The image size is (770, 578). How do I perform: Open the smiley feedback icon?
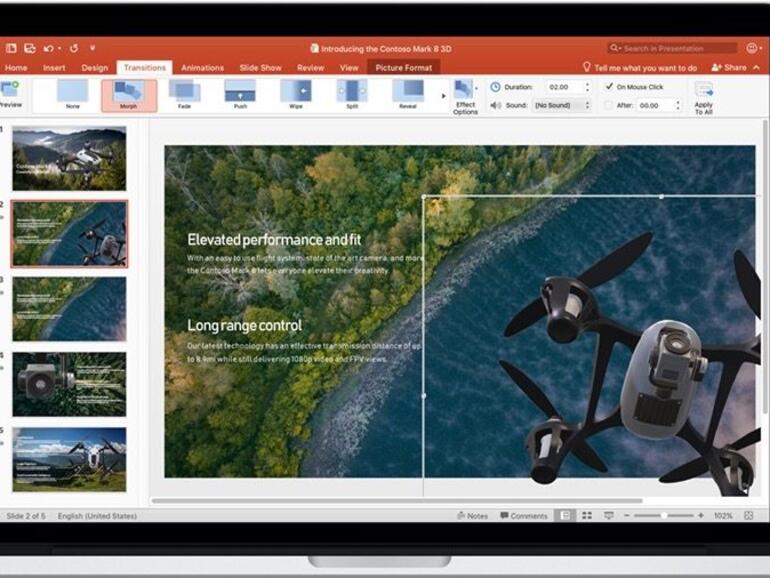click(752, 48)
